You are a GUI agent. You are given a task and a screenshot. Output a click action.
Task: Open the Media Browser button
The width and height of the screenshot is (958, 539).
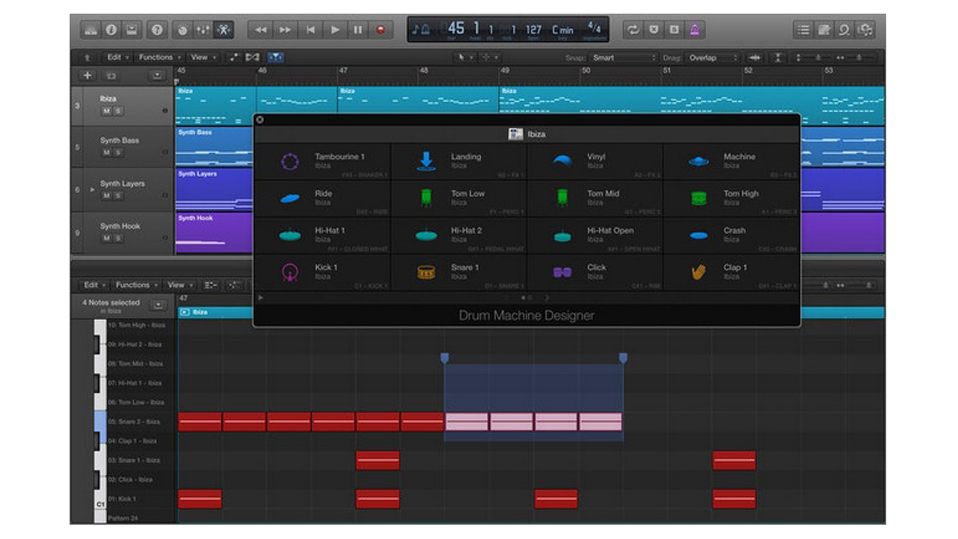tap(865, 29)
